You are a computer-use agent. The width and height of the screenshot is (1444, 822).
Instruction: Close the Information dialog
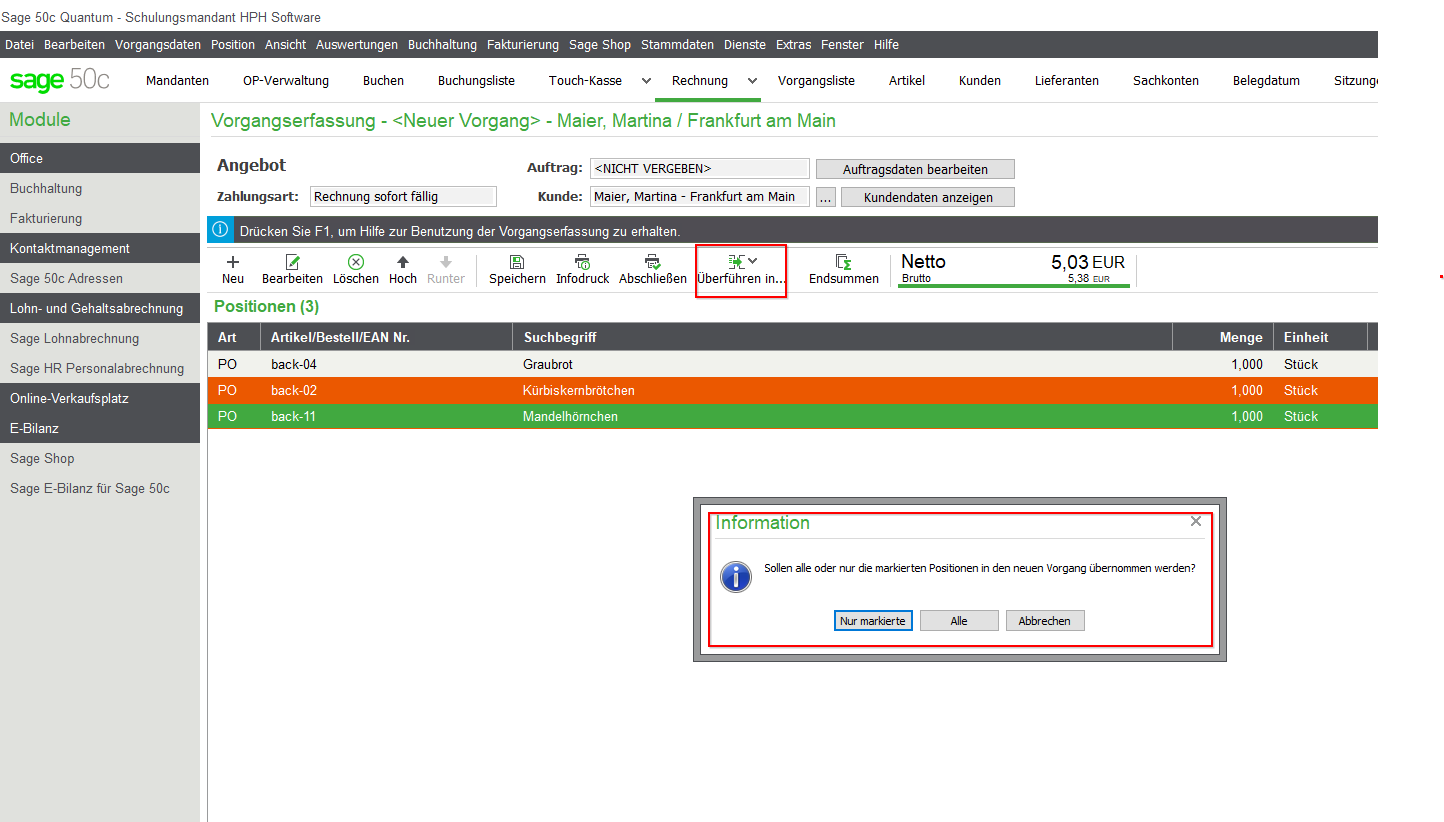(1195, 521)
